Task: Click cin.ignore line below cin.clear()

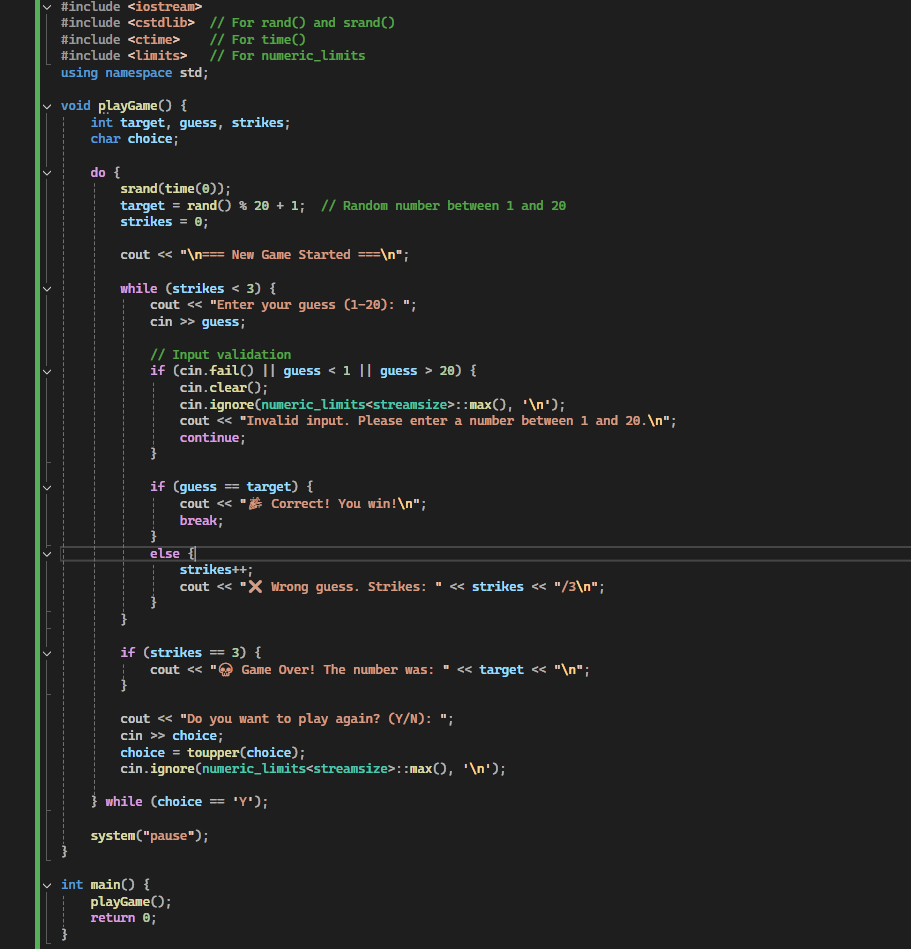Action: pos(372,405)
